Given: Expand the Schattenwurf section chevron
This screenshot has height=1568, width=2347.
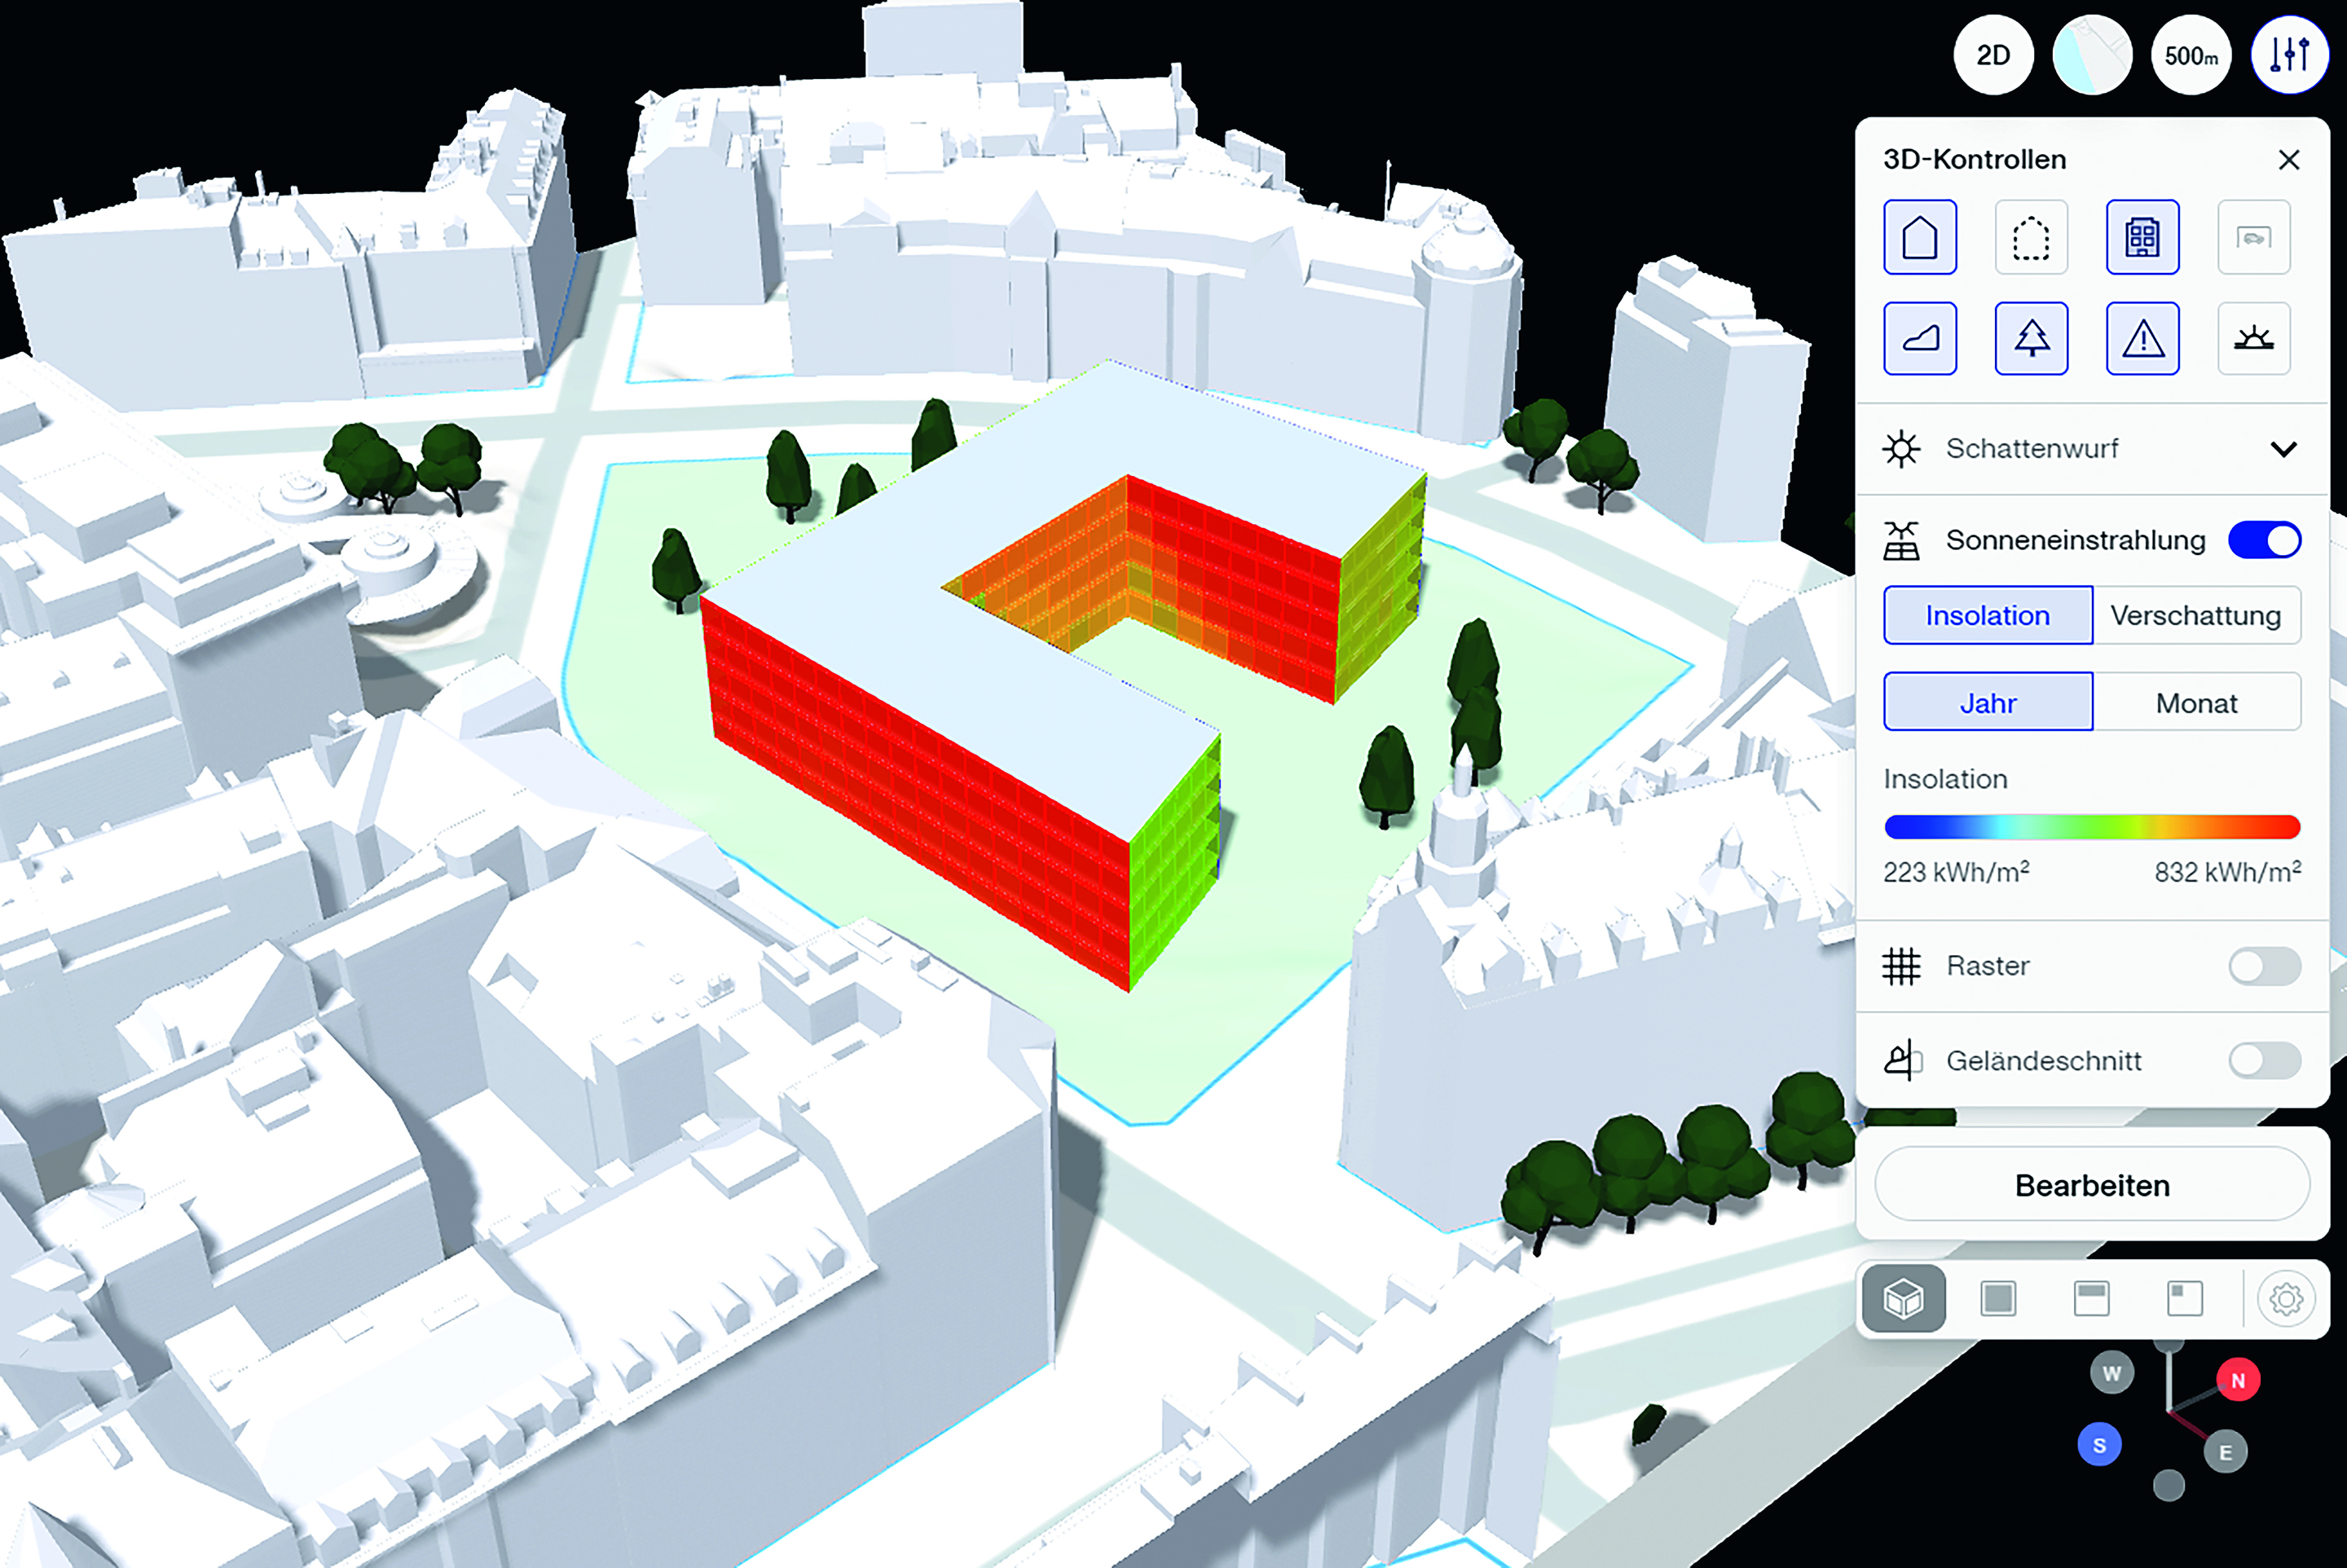Looking at the screenshot, I should [2283, 449].
